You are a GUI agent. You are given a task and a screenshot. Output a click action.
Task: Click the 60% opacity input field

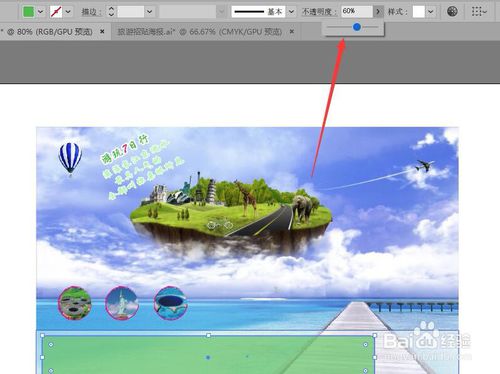[357, 11]
